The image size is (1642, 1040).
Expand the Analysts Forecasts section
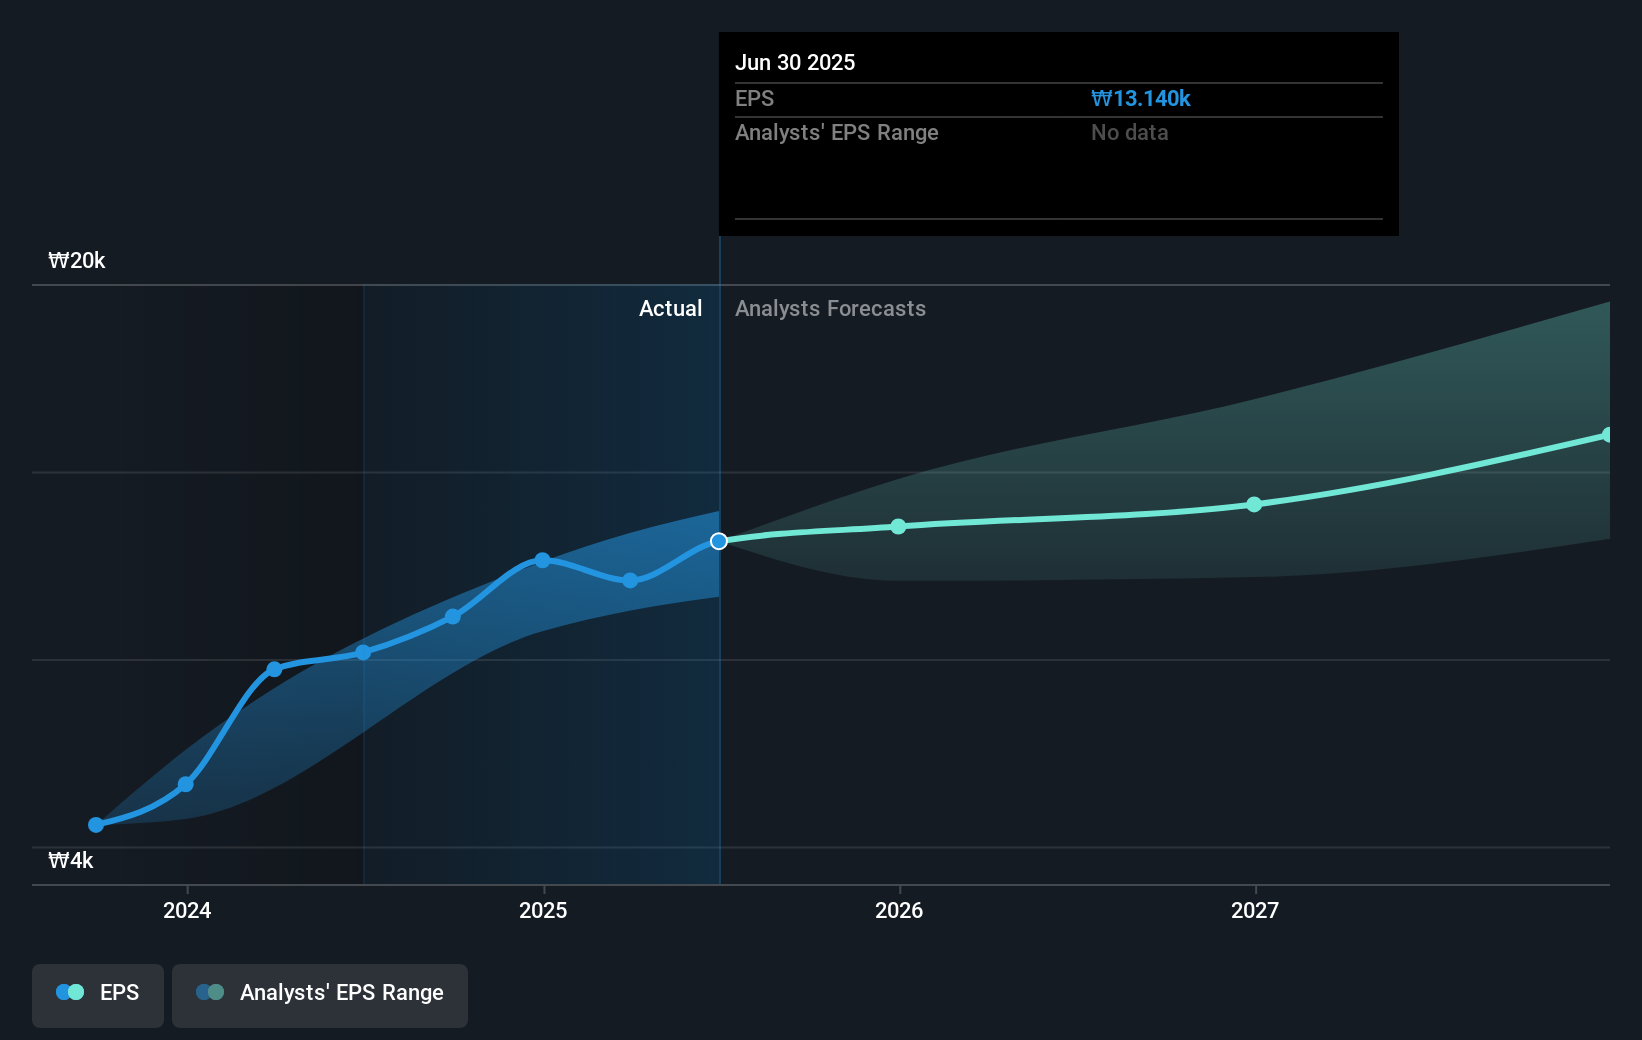830,308
